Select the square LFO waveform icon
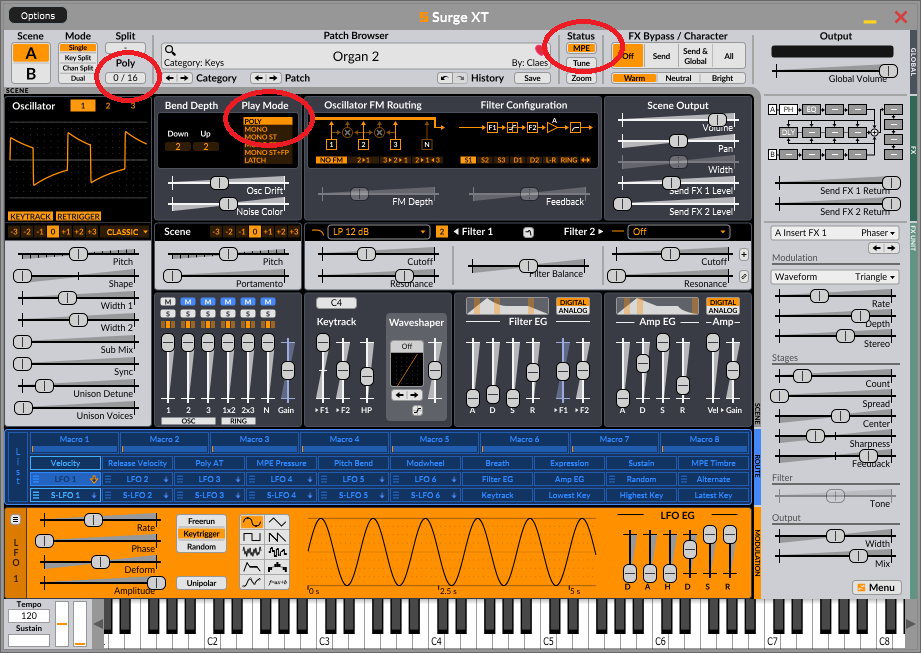 point(252,537)
